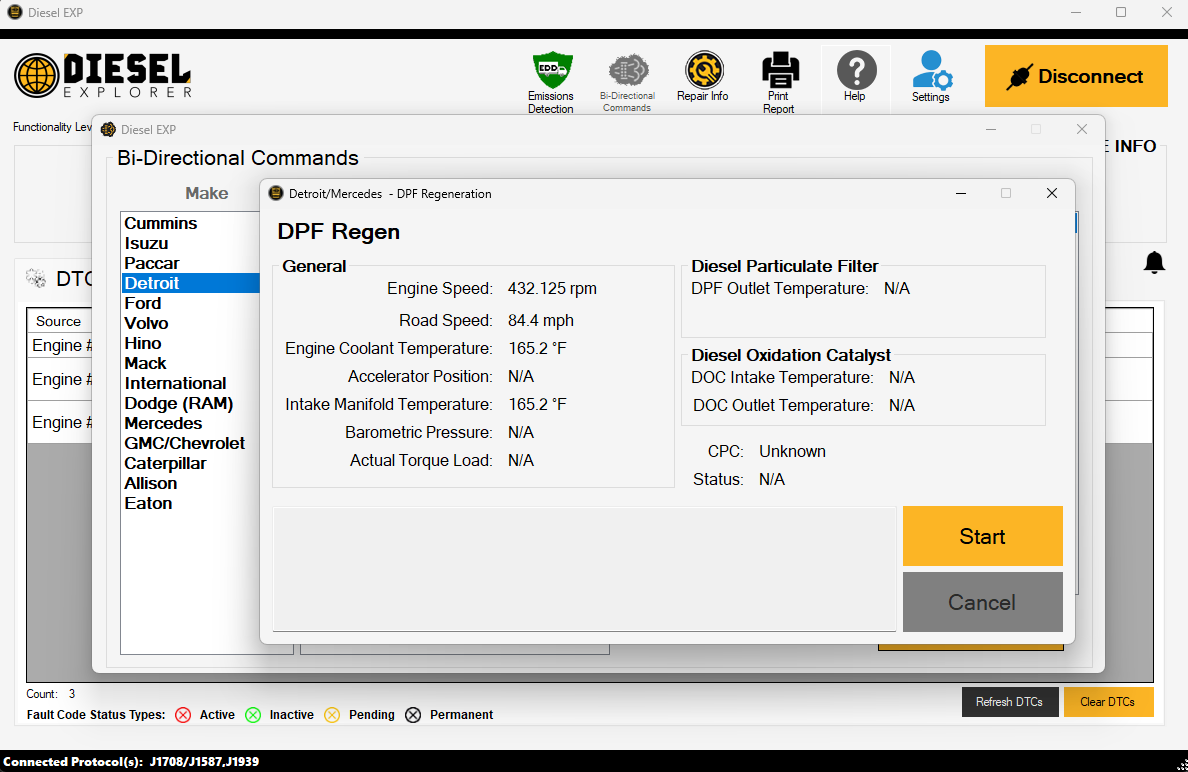Close the DPF Regeneration dialog window

(x=1052, y=193)
